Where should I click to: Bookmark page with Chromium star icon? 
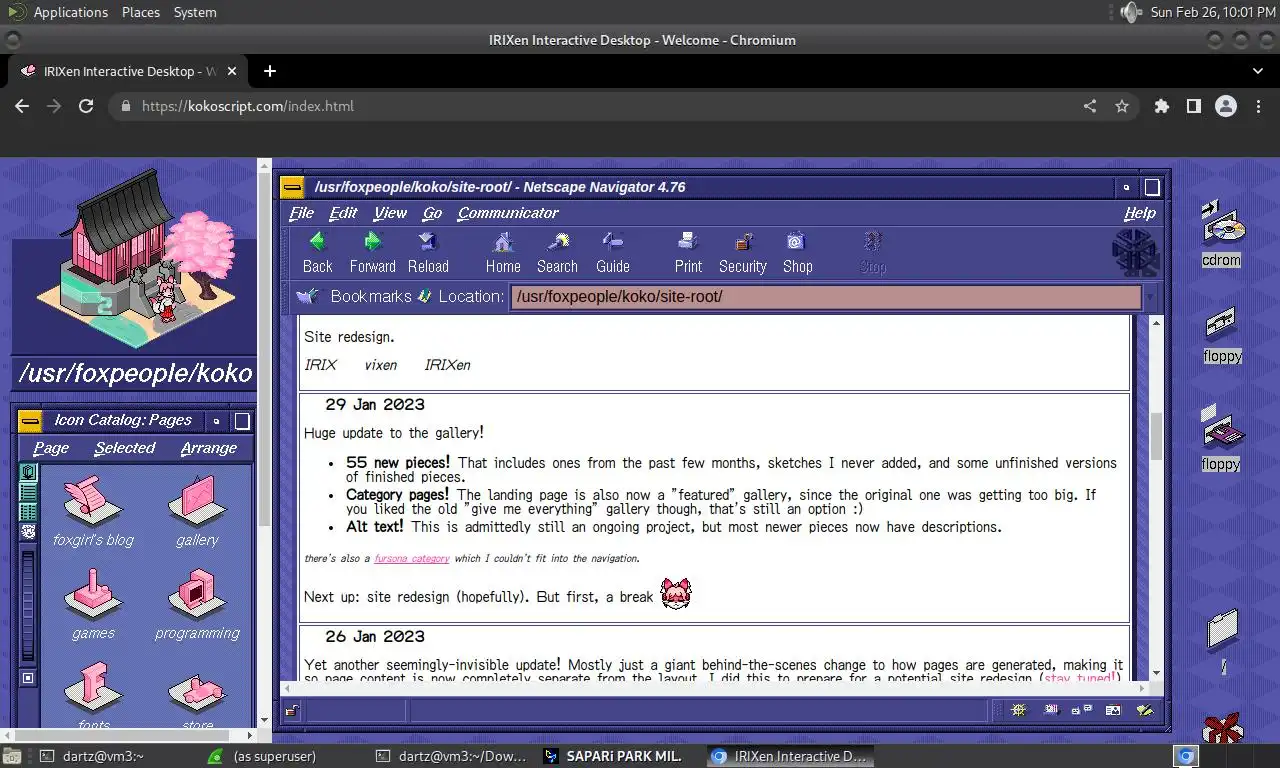click(x=1122, y=106)
